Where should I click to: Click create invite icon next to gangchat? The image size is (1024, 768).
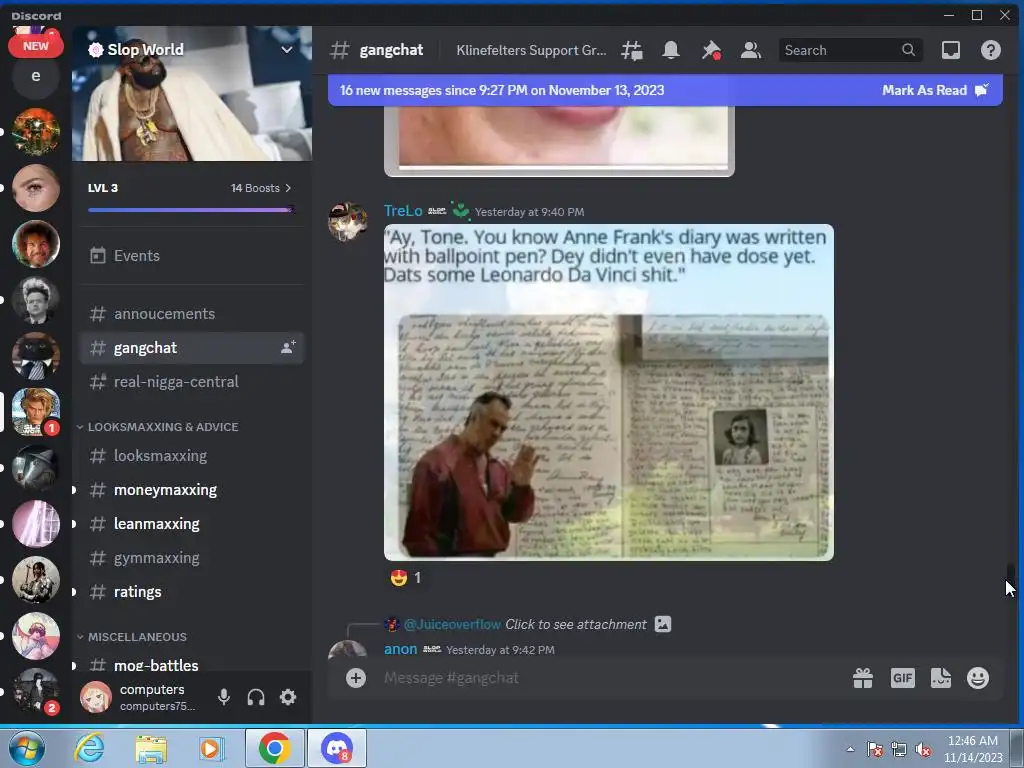click(287, 347)
